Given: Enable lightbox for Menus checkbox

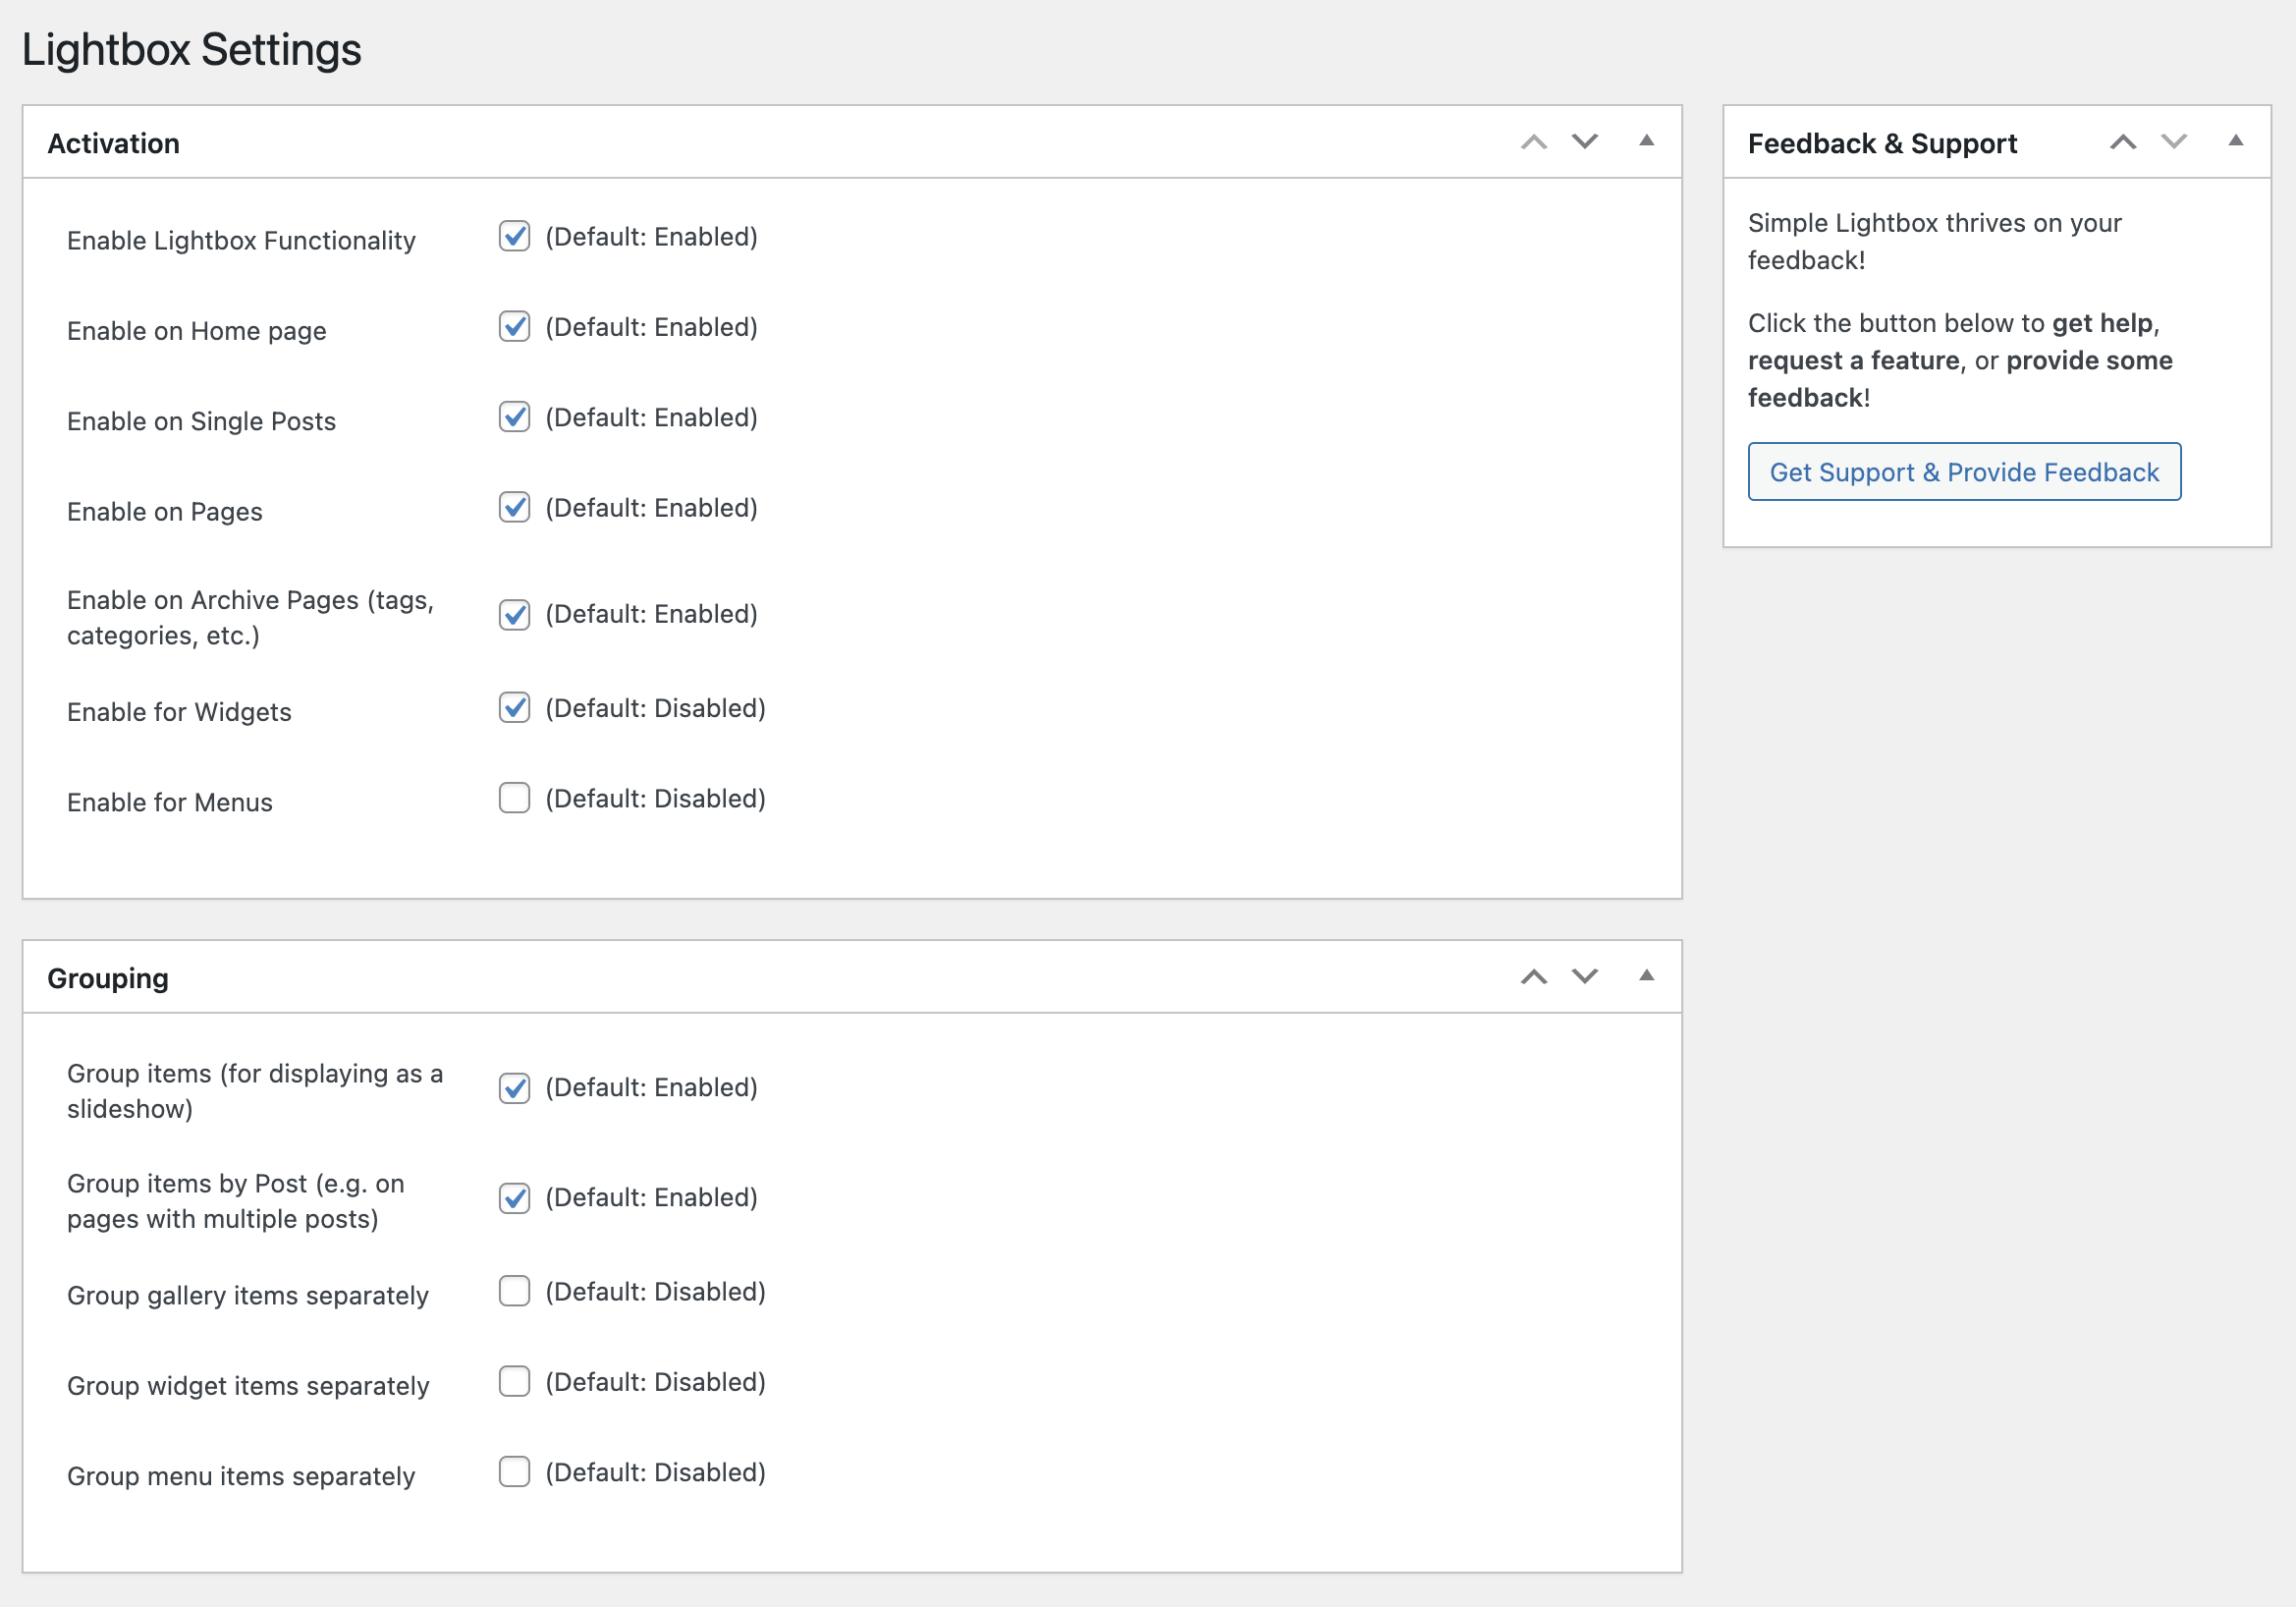Looking at the screenshot, I should (x=514, y=798).
